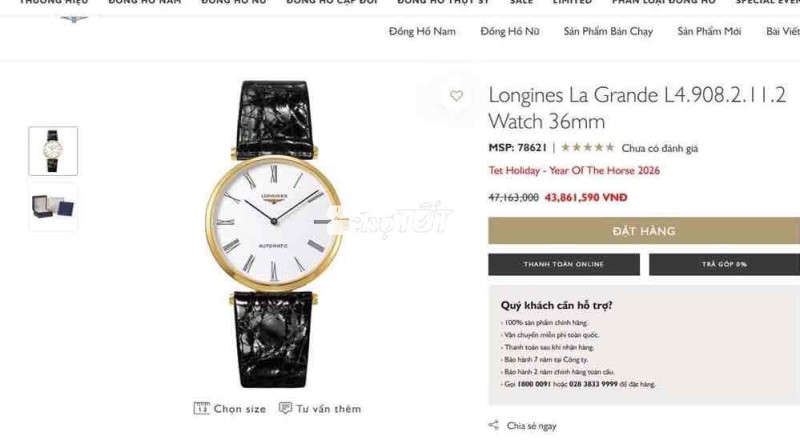800x440 pixels.
Task: Click the main Longines watch image
Action: pos(274,234)
